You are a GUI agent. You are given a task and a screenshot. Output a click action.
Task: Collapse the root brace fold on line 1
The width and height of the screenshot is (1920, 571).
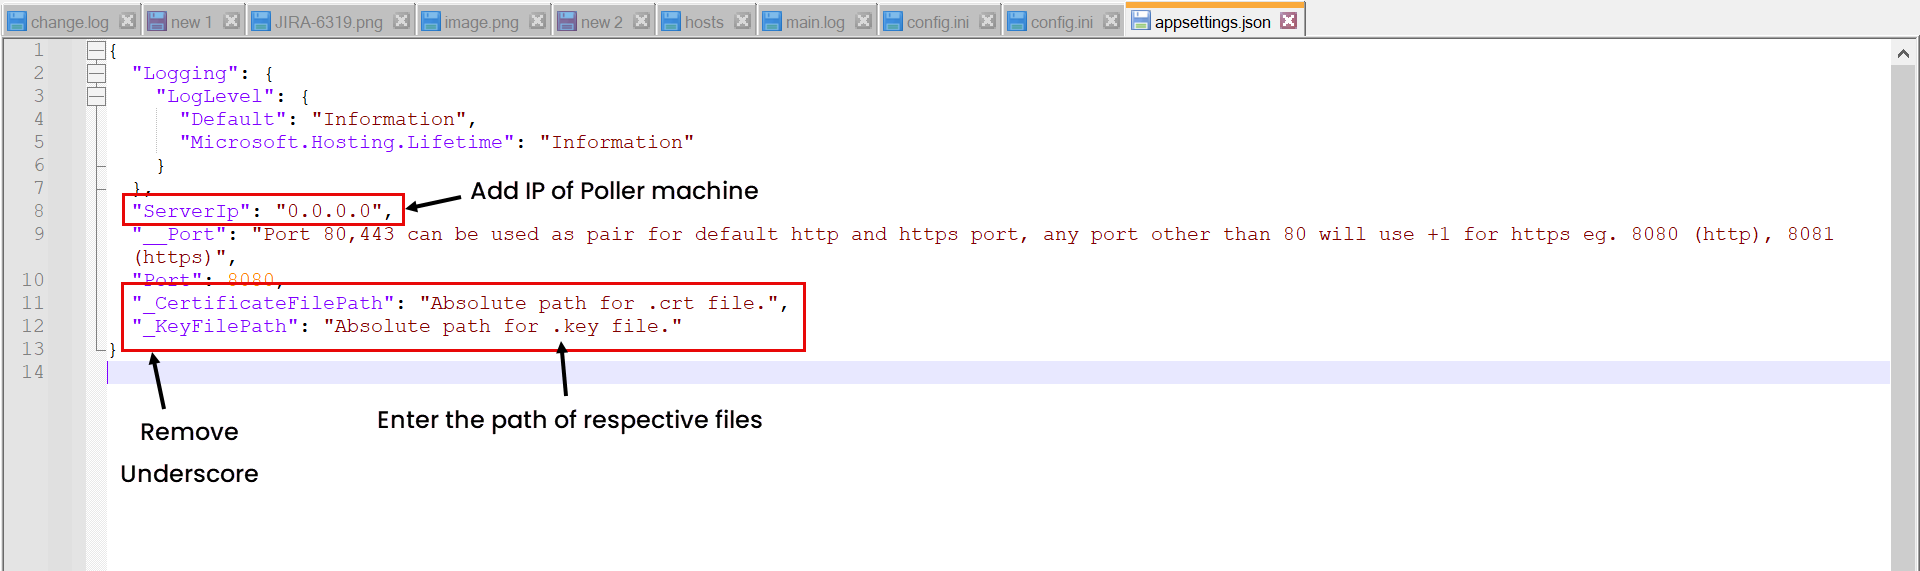(x=96, y=50)
